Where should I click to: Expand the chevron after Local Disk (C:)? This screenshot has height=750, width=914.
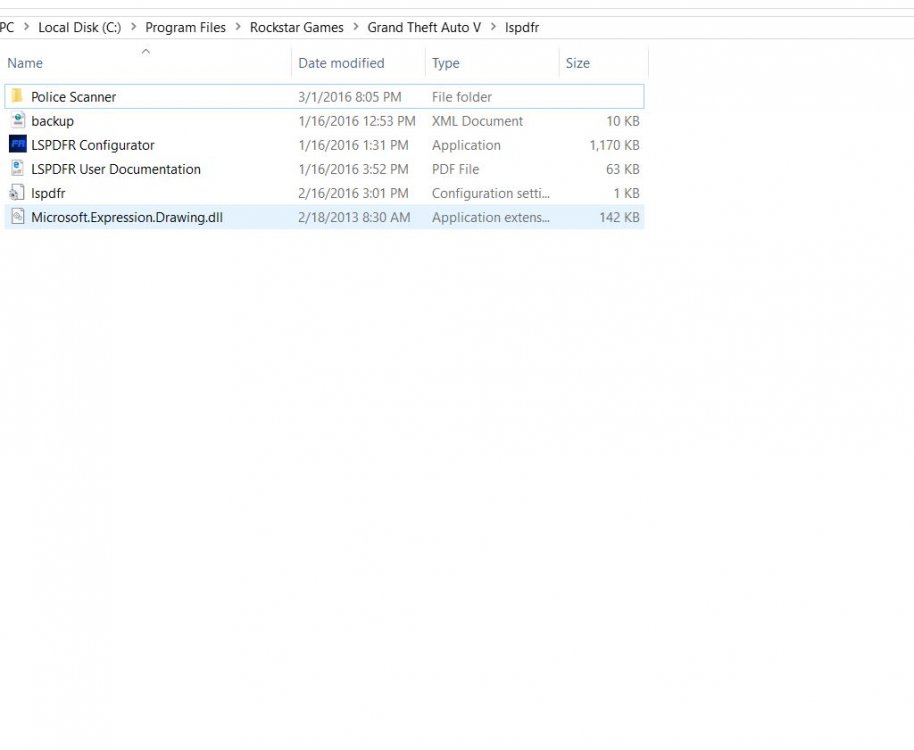[x=133, y=27]
